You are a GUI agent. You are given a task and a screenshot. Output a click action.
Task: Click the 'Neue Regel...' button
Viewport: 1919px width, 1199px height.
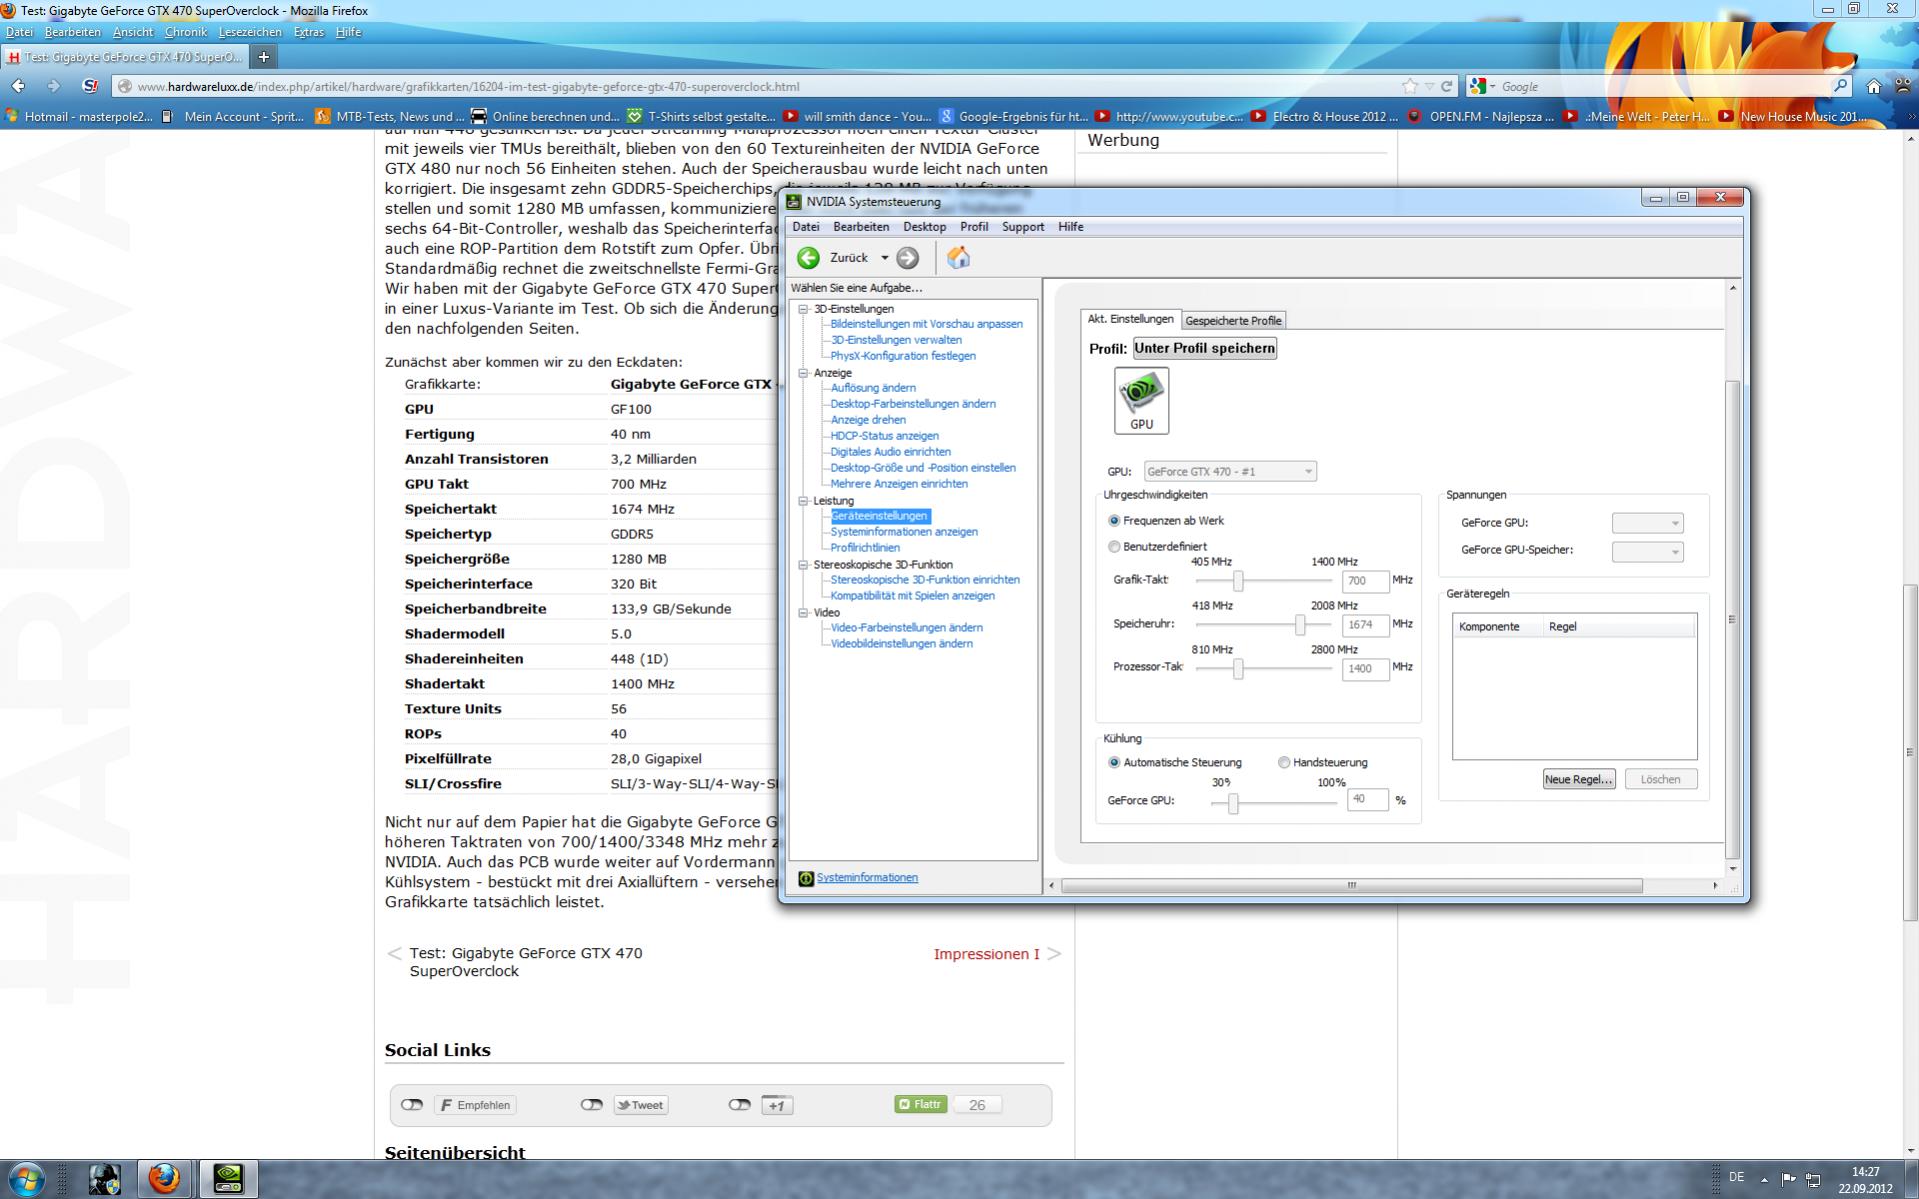tap(1578, 780)
